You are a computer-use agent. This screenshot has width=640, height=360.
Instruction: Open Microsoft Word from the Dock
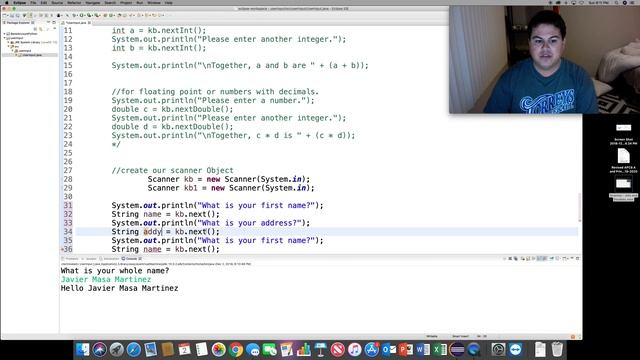(423, 350)
